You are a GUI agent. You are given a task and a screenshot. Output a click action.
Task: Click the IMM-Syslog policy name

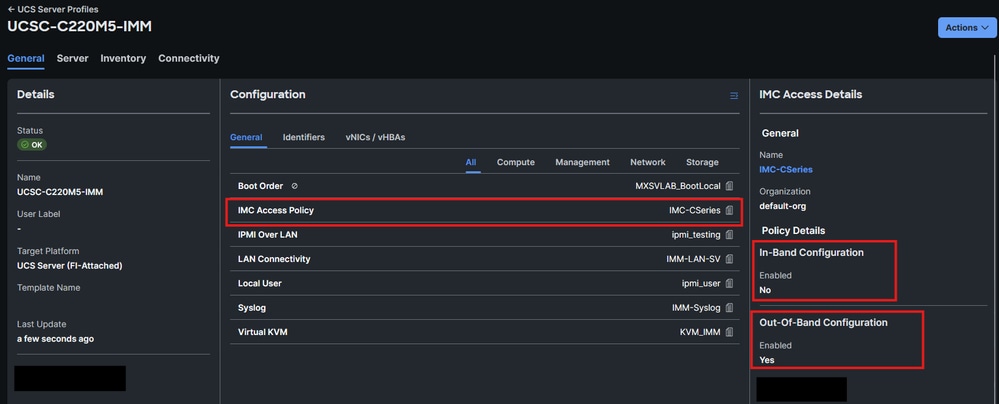(696, 308)
